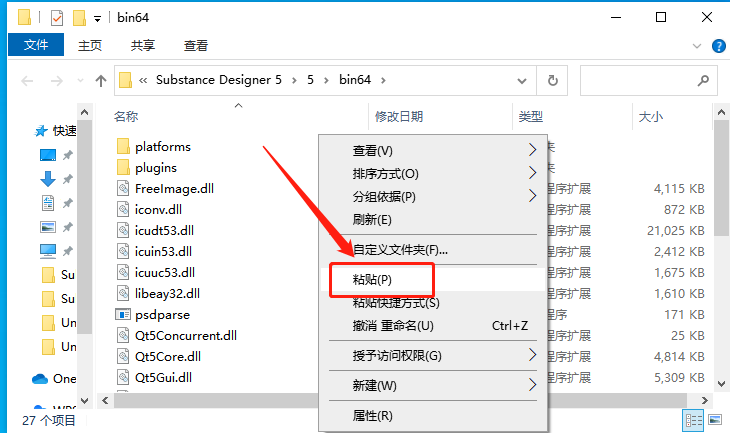Image resolution: width=730 pixels, height=433 pixels.
Task: Select icudt53.dll file icon
Action: pos(123,230)
